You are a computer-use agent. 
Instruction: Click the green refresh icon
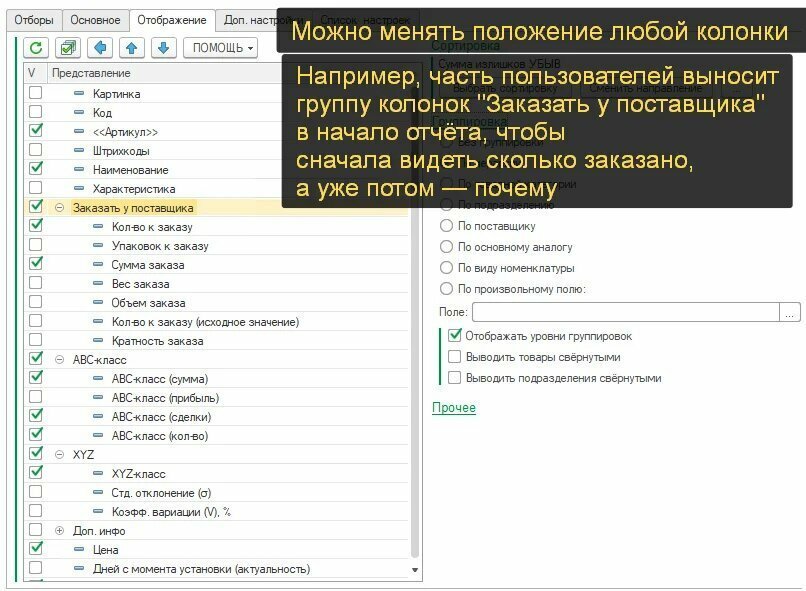pyautogui.click(x=36, y=48)
